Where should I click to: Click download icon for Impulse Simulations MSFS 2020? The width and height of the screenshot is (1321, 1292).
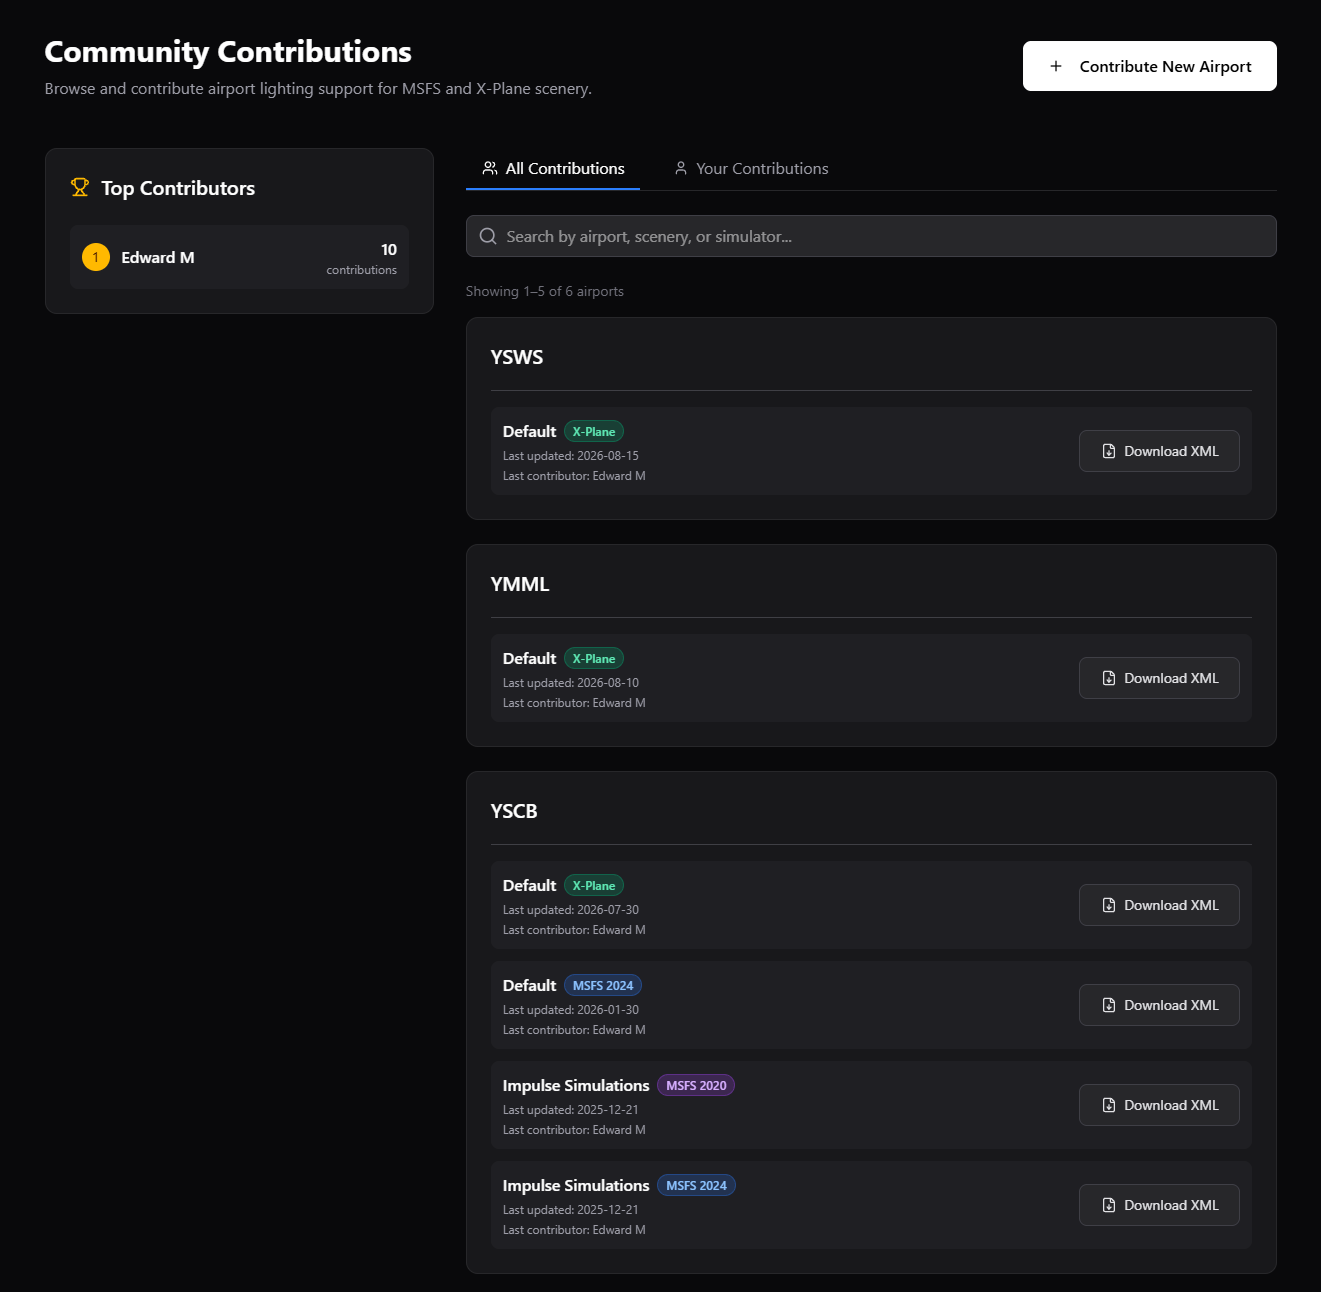1109,1105
